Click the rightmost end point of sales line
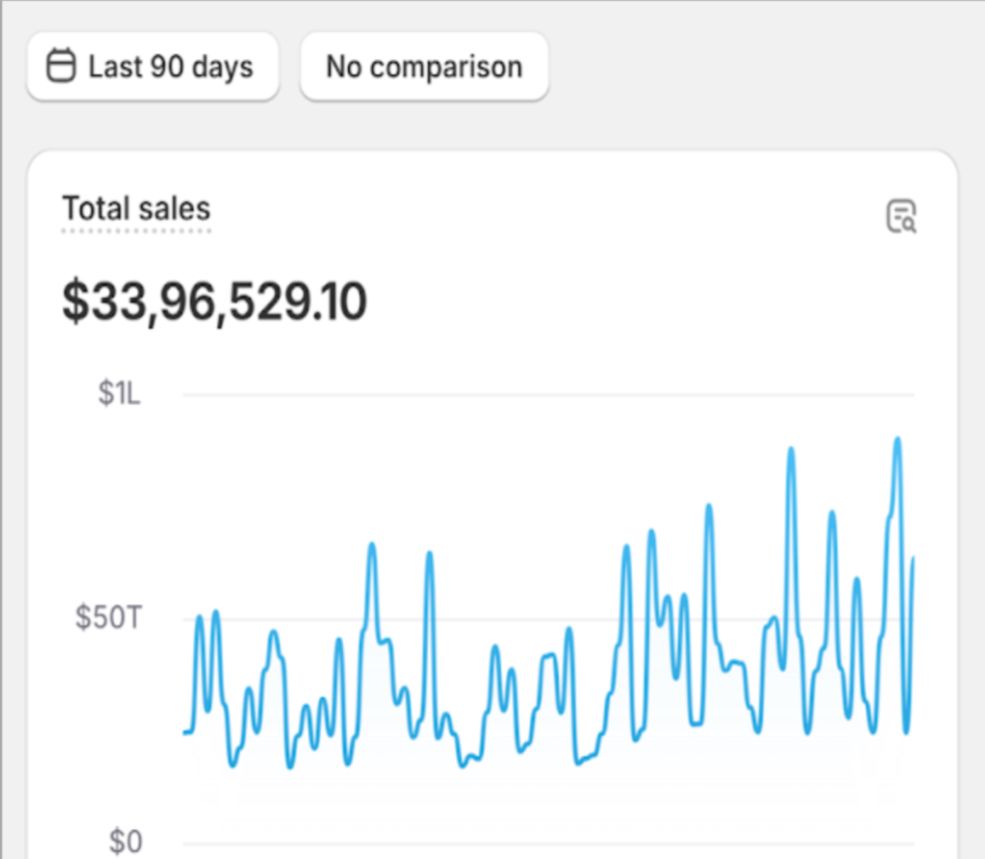The width and height of the screenshot is (985, 859). (x=913, y=558)
